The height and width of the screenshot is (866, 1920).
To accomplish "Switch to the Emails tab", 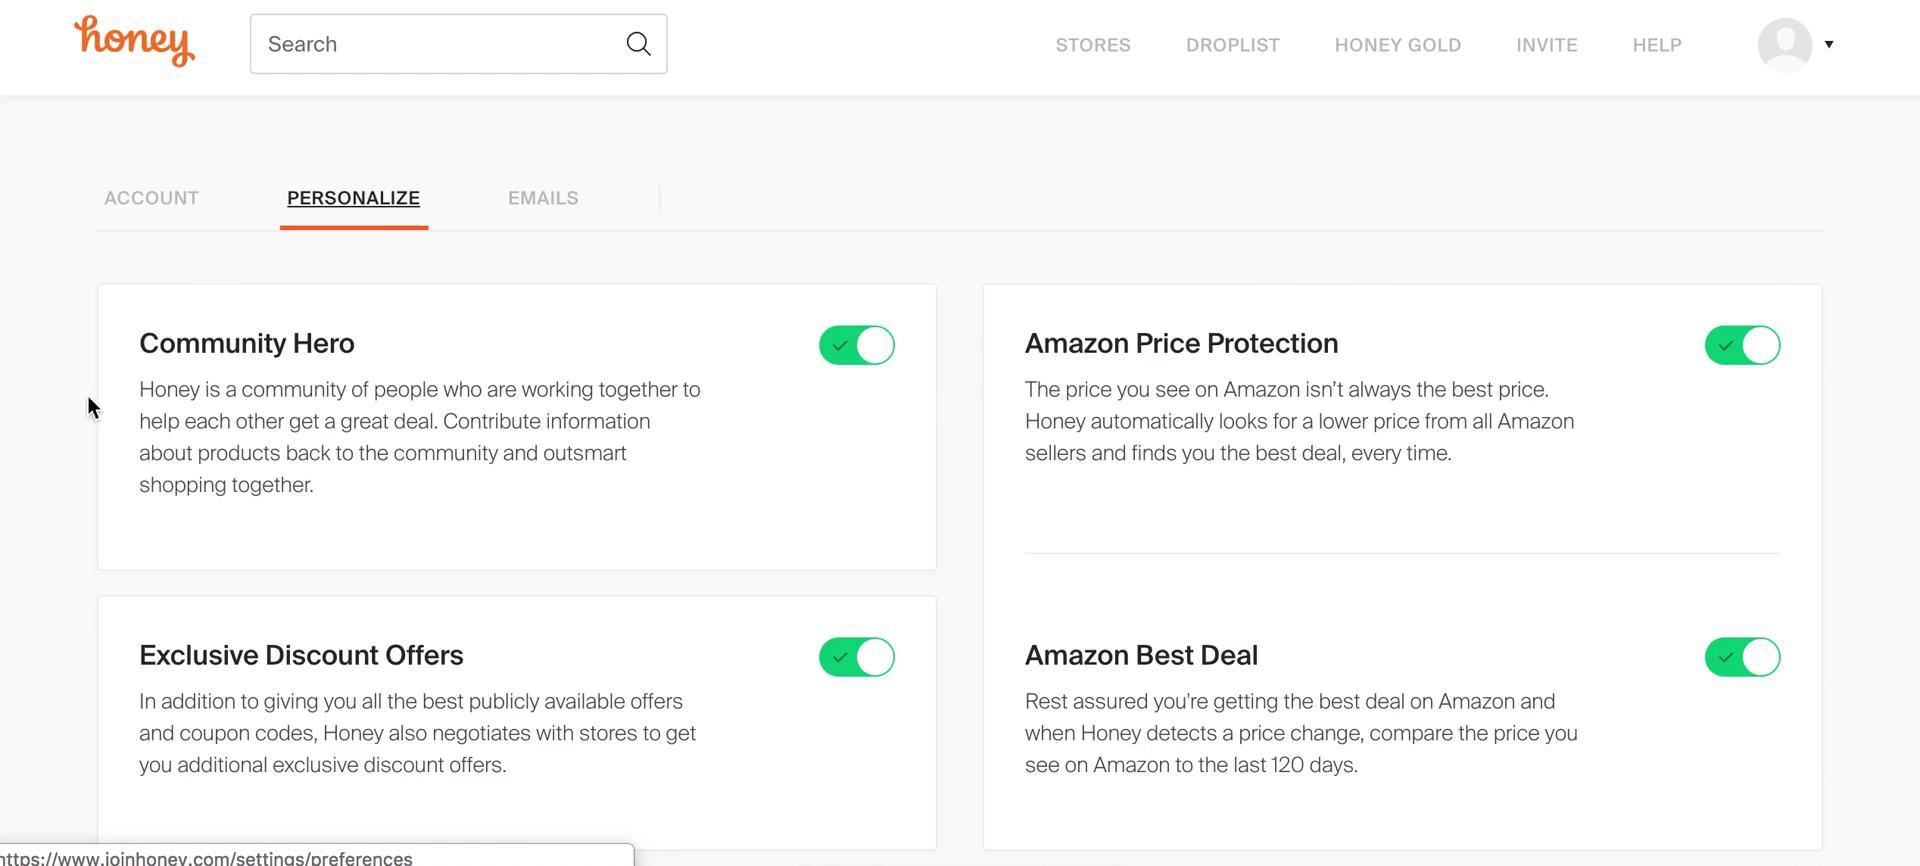I will pos(543,198).
